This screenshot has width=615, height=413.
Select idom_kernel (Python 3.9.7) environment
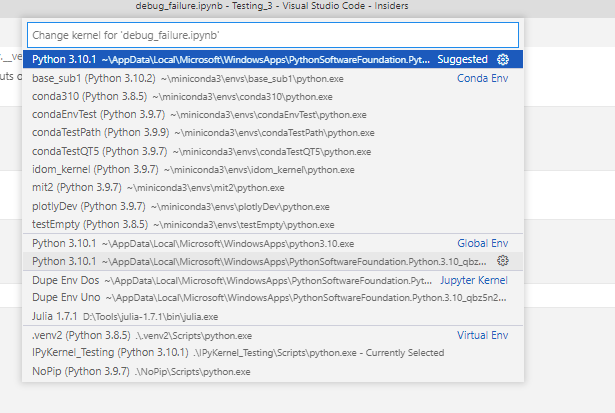tap(273, 169)
